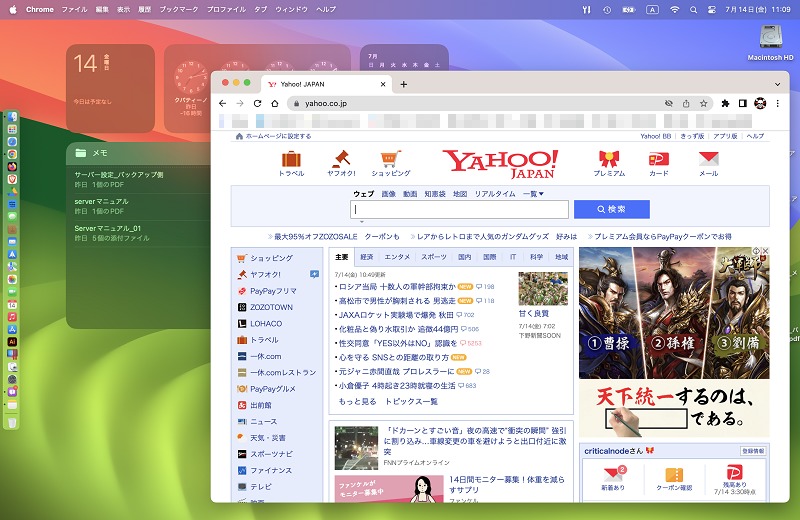Viewport: 800px width, 520px height.
Task: Open the Shopping cart icon in the header
Action: [x=391, y=159]
